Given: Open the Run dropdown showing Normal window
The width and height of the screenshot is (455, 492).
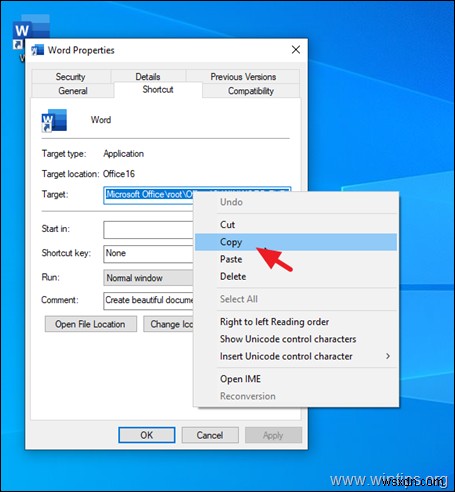Looking at the screenshot, I should (148, 278).
